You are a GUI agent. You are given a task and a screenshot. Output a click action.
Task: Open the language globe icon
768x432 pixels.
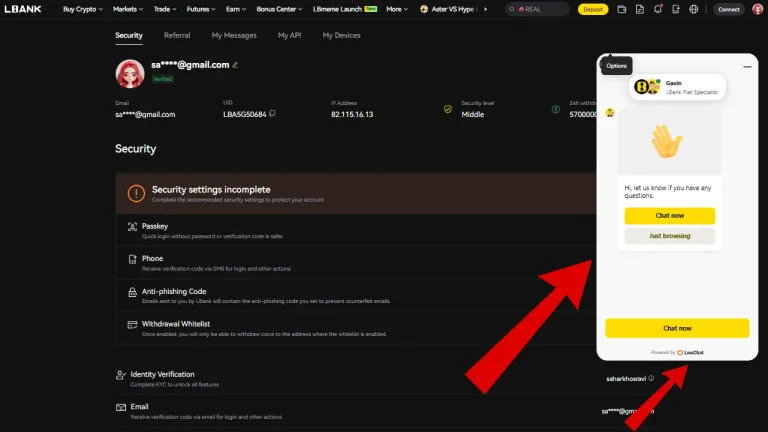pyautogui.click(x=694, y=9)
